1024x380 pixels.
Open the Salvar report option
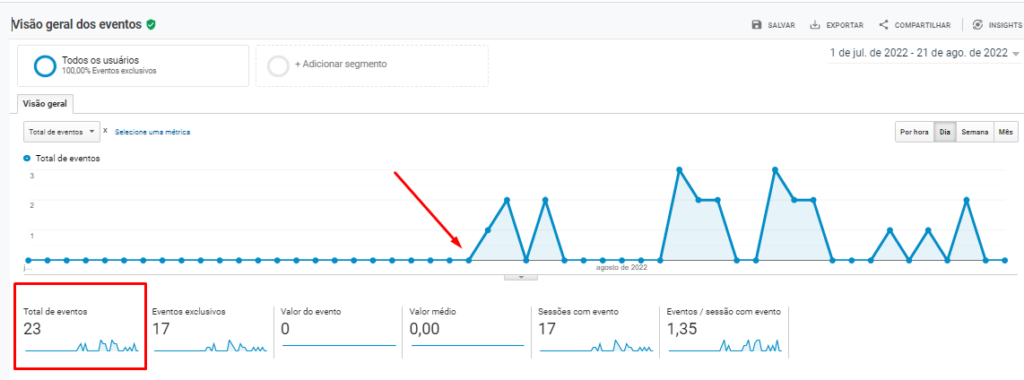point(773,25)
